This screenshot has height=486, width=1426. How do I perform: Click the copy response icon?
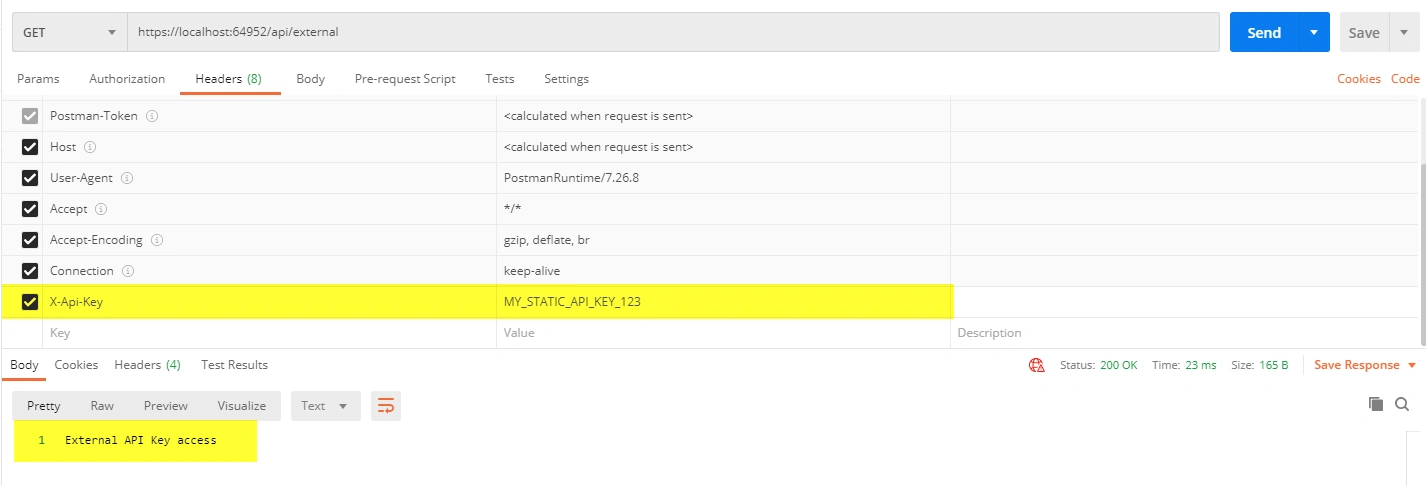[x=1376, y=404]
